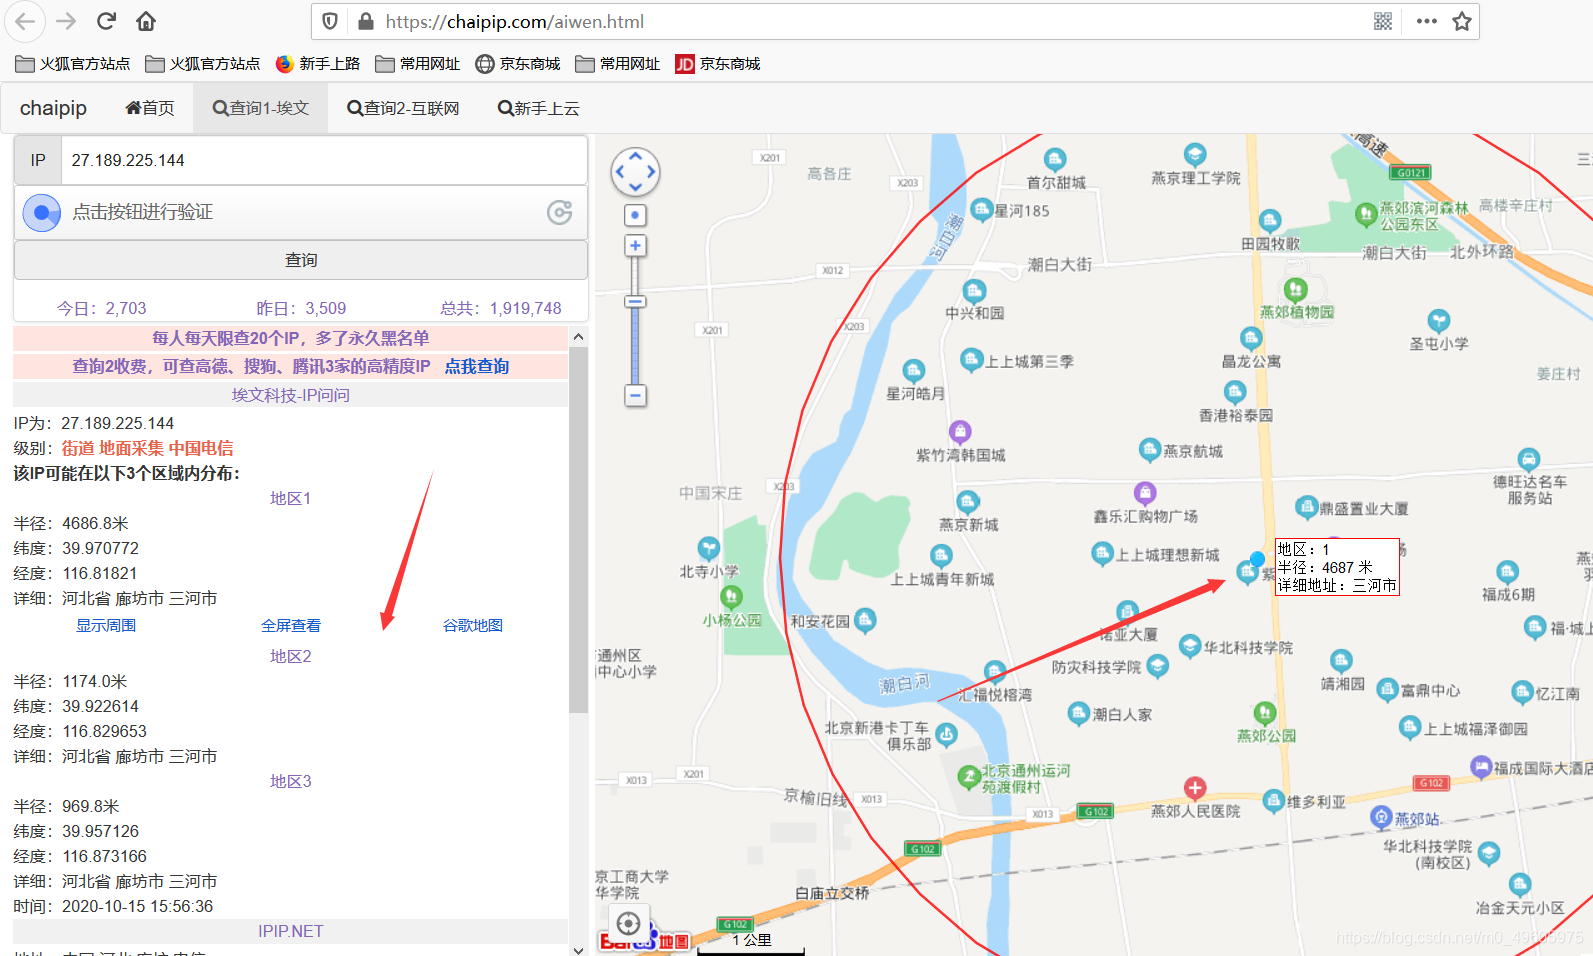Click 全屏查看 fullscreen view link
Screen dimensions: 1593x956
point(291,625)
